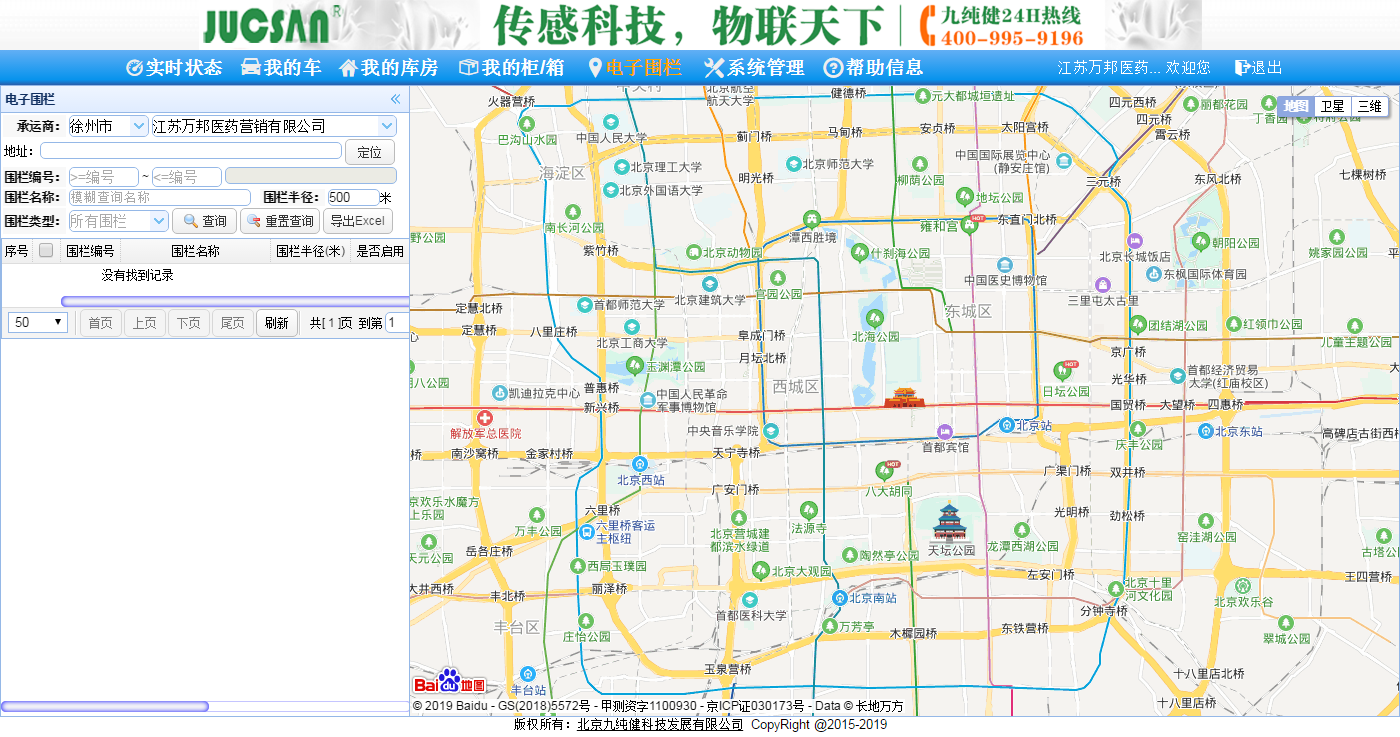
Task: Go to next page with 下页
Action: click(x=189, y=322)
